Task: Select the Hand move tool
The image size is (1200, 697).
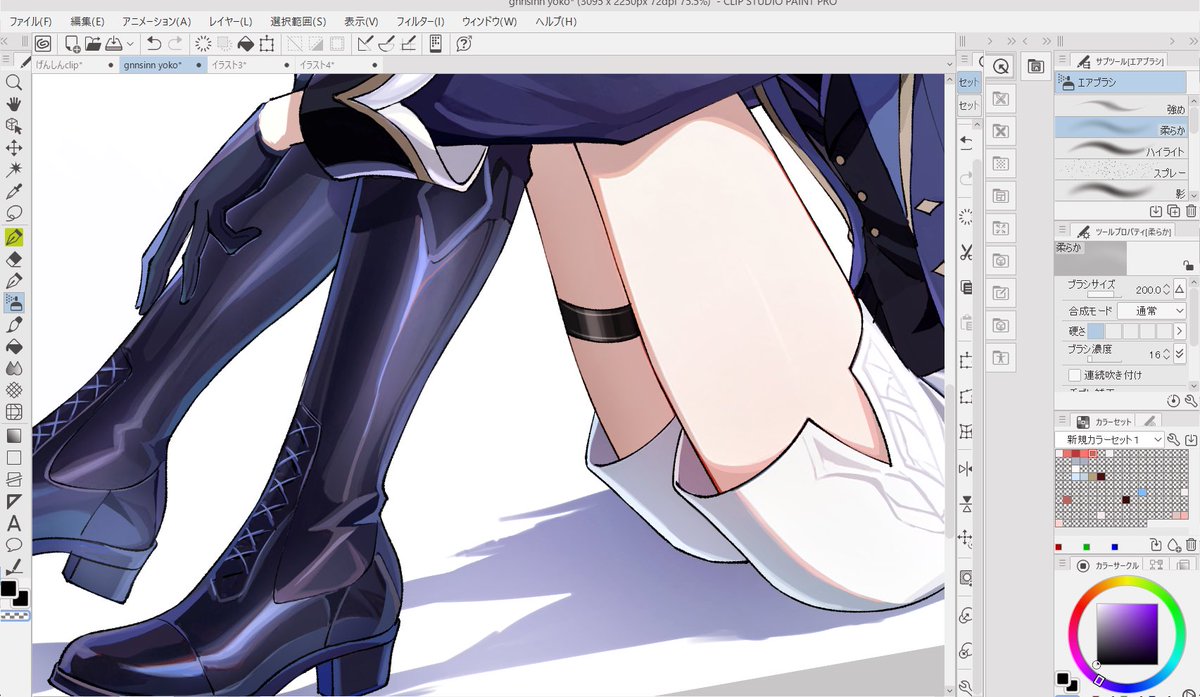Action: coord(14,104)
